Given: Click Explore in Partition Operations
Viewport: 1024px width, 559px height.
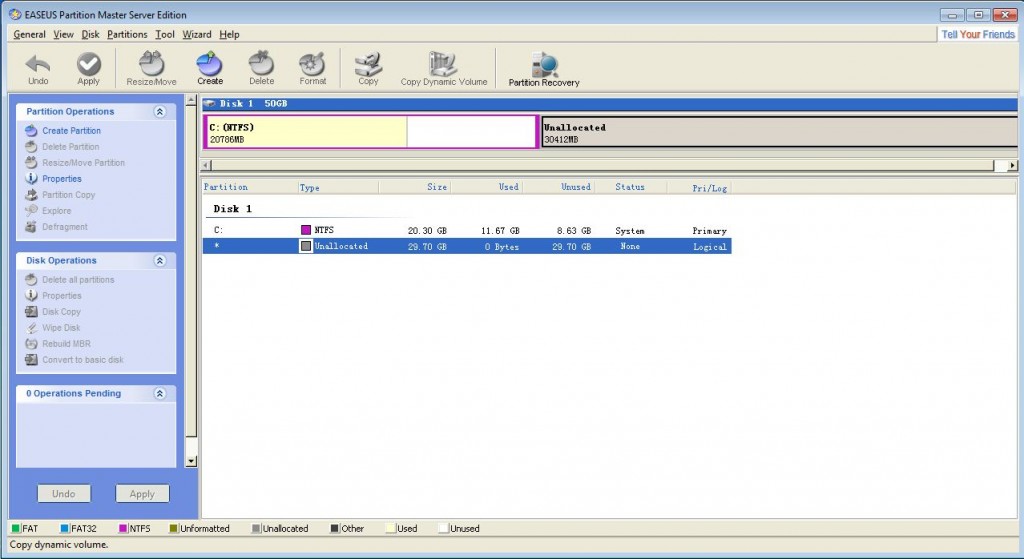Looking at the screenshot, I should coord(57,211).
